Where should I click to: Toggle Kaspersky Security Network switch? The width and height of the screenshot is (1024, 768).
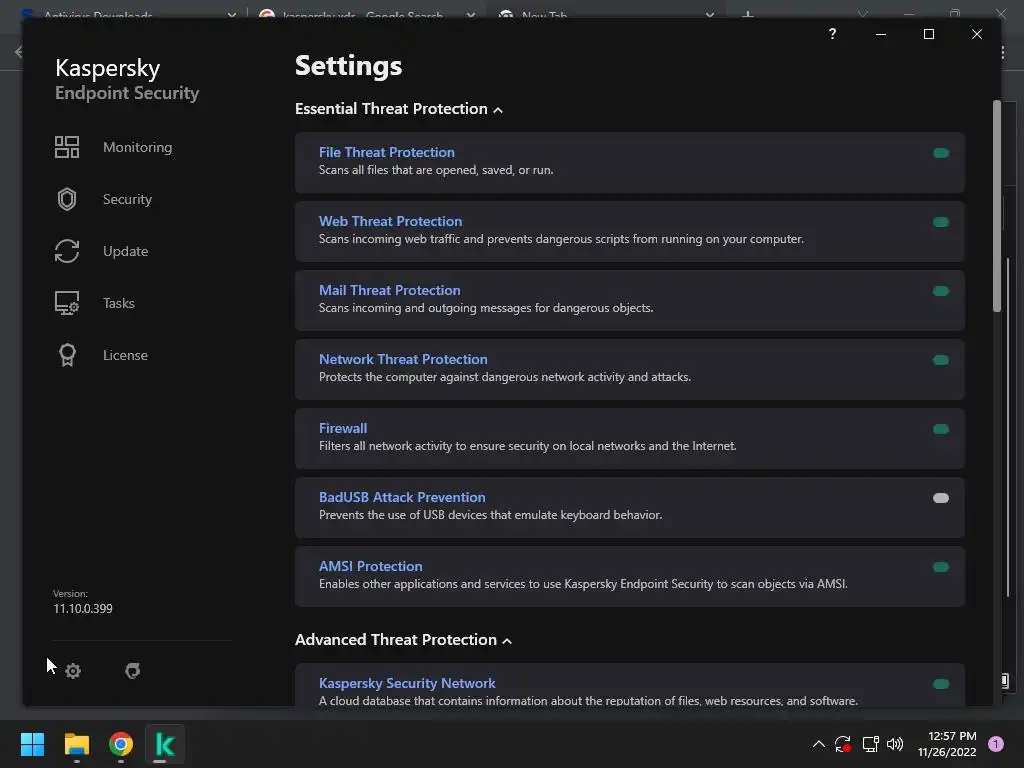click(x=941, y=684)
